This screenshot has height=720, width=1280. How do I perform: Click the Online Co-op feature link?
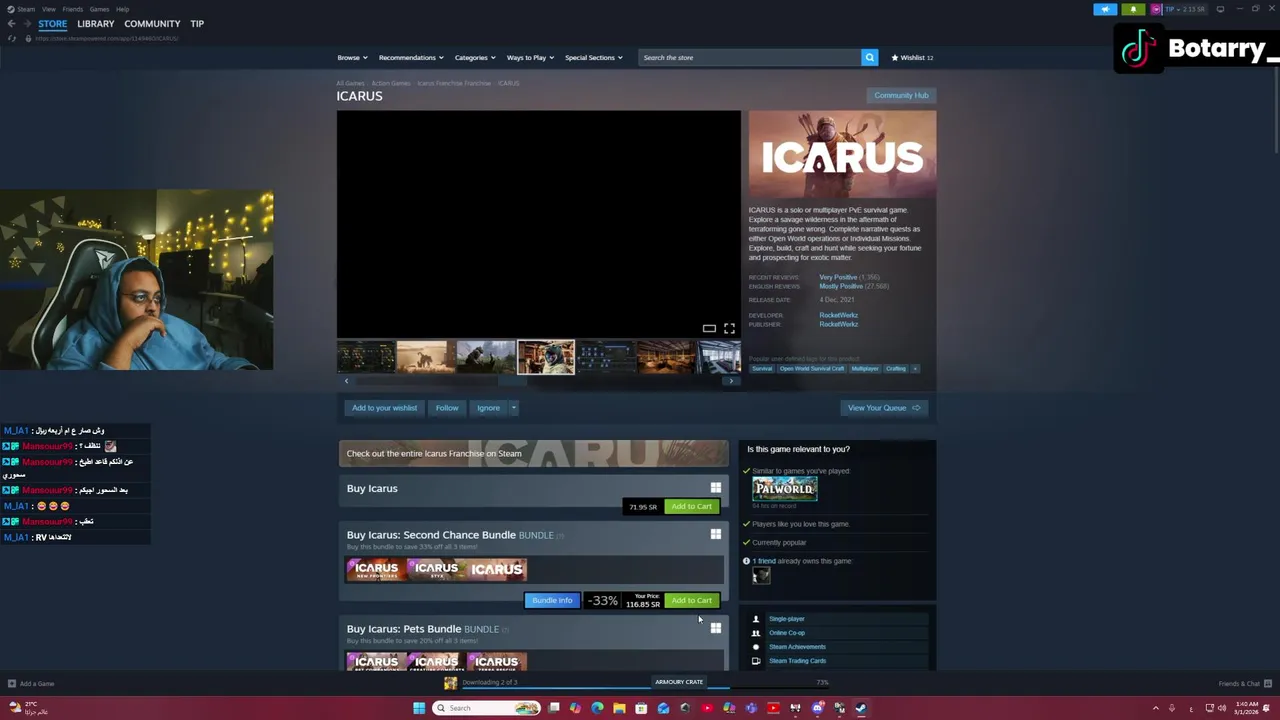click(787, 633)
